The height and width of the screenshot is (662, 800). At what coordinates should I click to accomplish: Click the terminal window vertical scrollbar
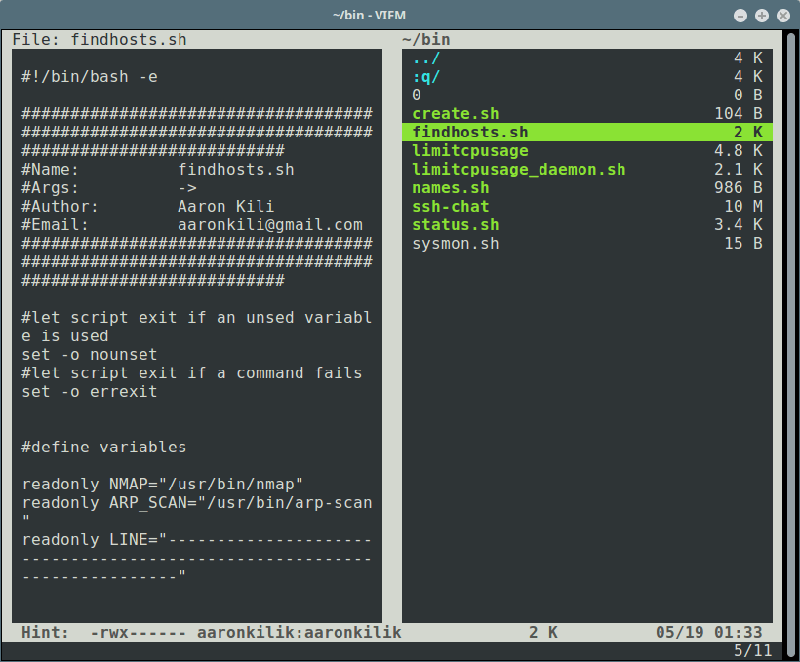coord(791,337)
